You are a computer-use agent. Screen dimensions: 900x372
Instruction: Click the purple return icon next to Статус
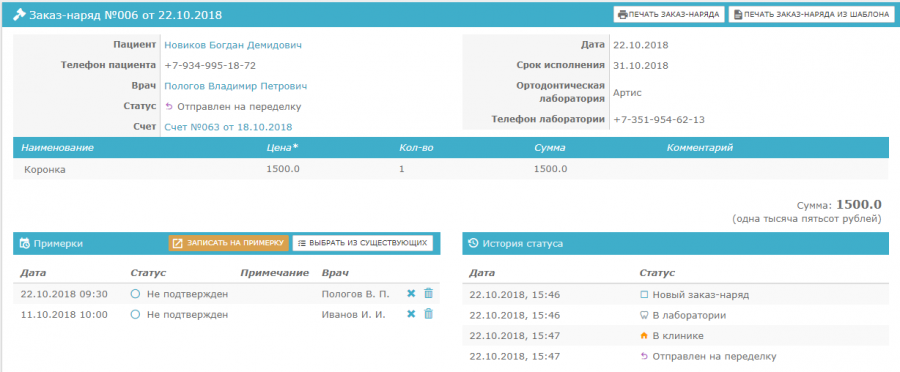pyautogui.click(x=169, y=106)
